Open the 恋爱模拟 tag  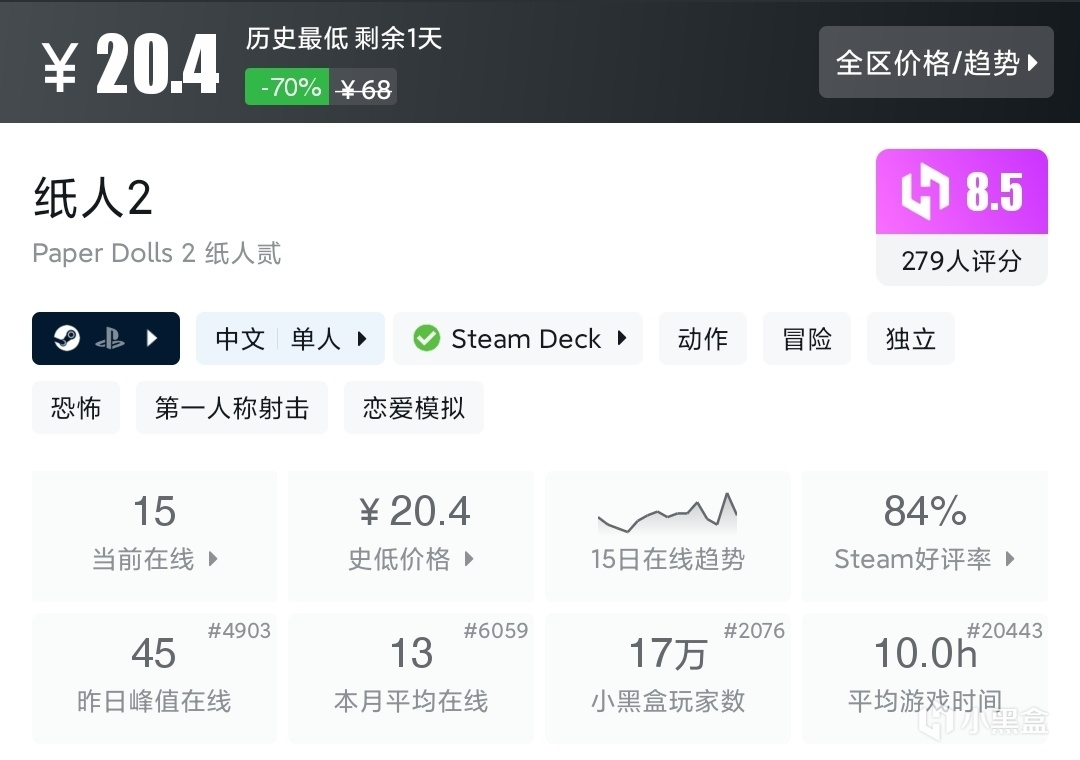point(414,408)
